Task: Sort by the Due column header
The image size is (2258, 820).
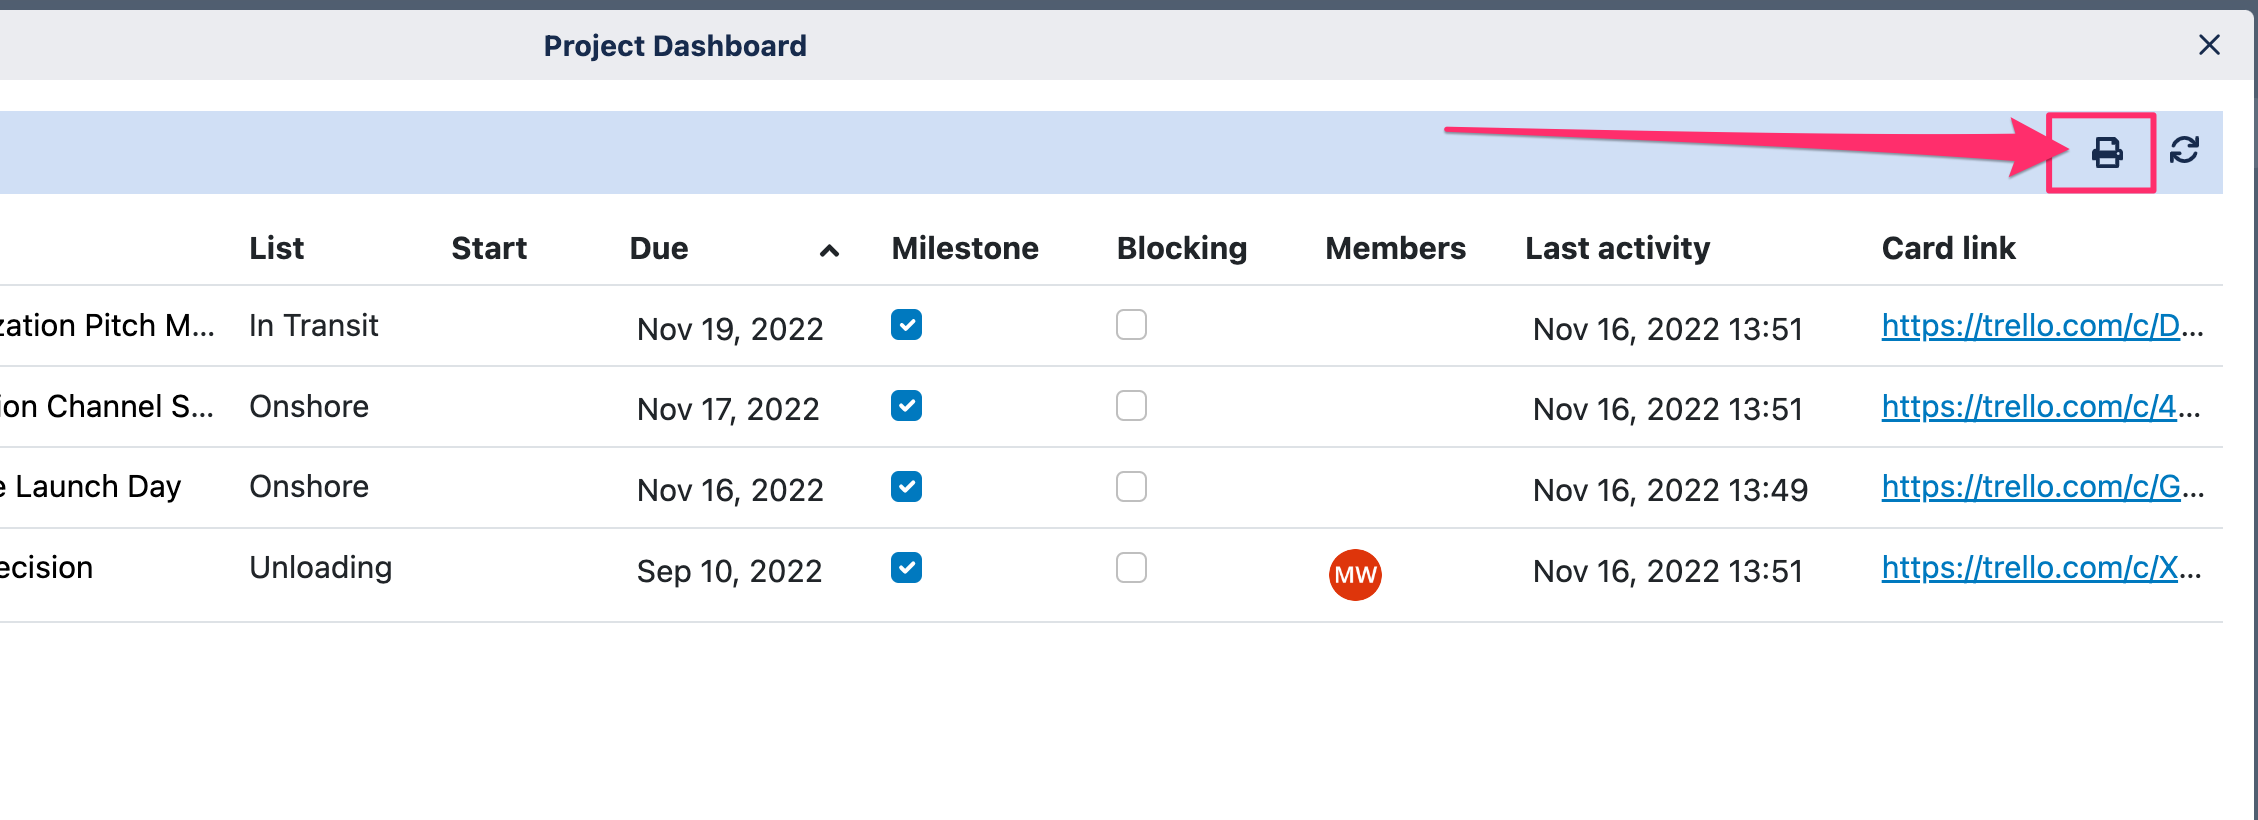Action: 659,248
